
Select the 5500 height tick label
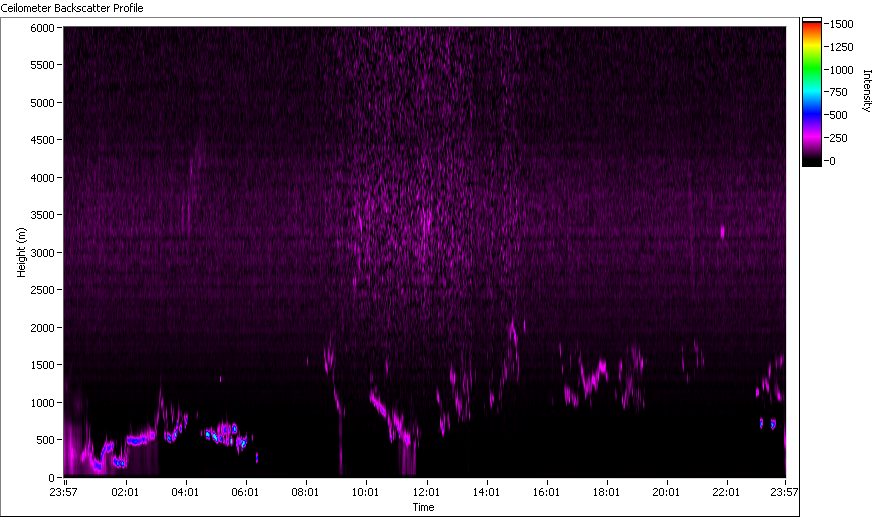click(x=42, y=65)
